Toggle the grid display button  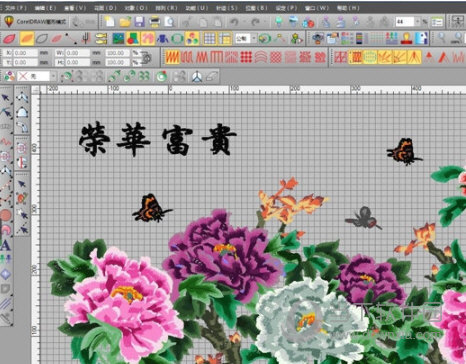210,38
